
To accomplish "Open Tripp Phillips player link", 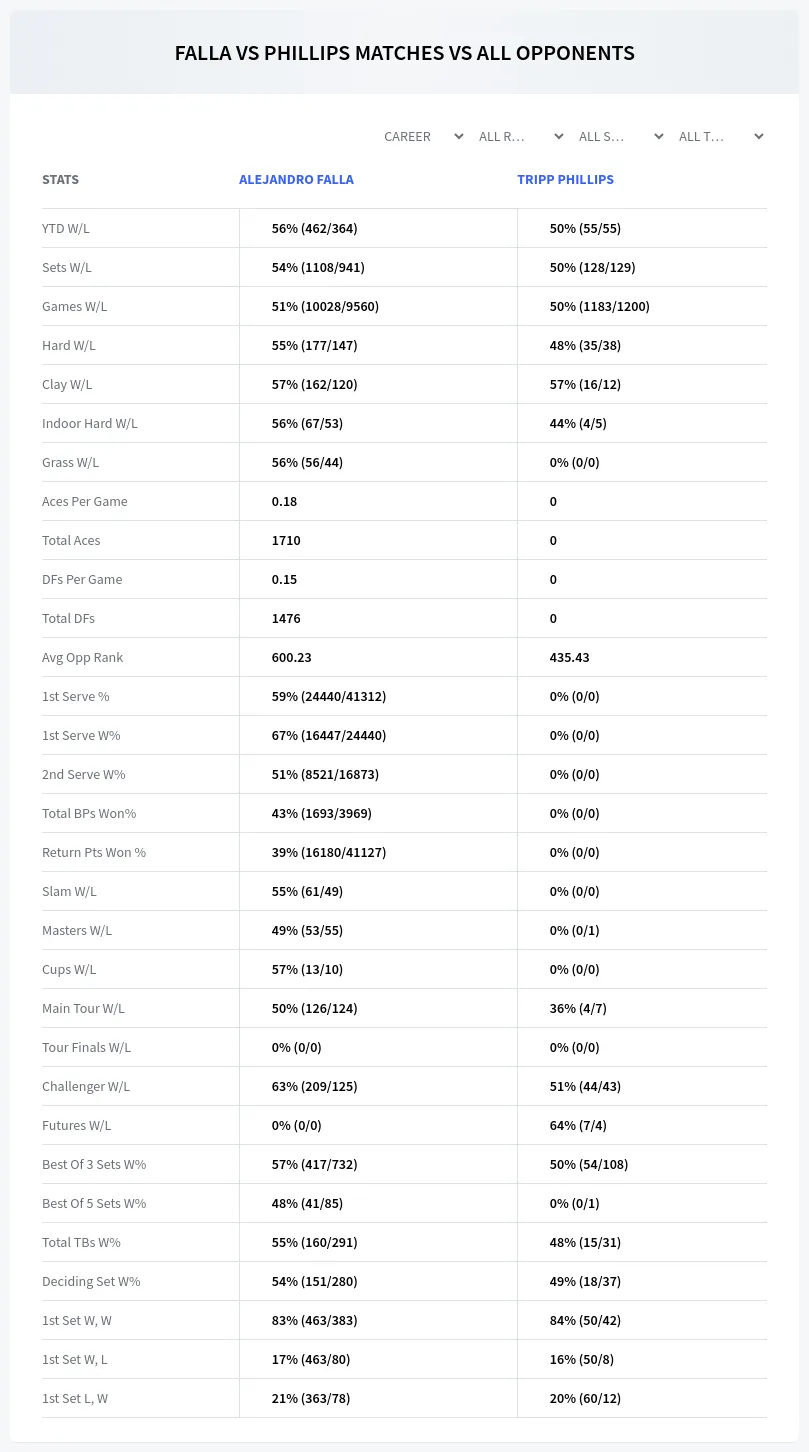I will point(565,180).
